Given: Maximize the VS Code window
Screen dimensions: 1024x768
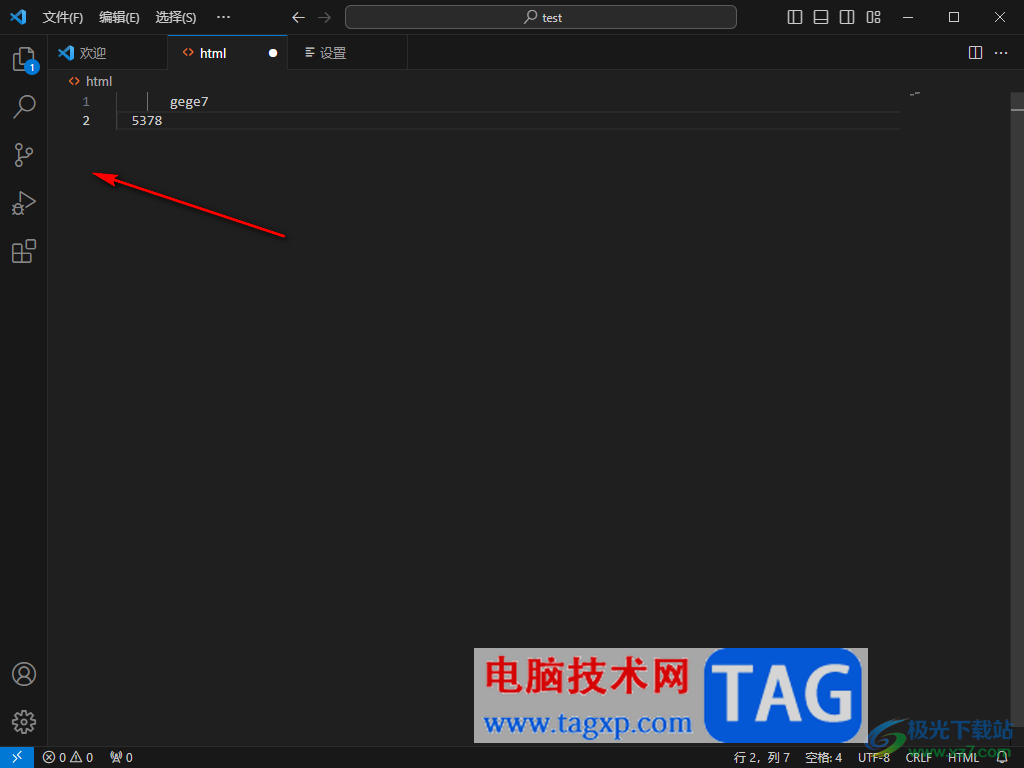Looking at the screenshot, I should (x=953, y=18).
